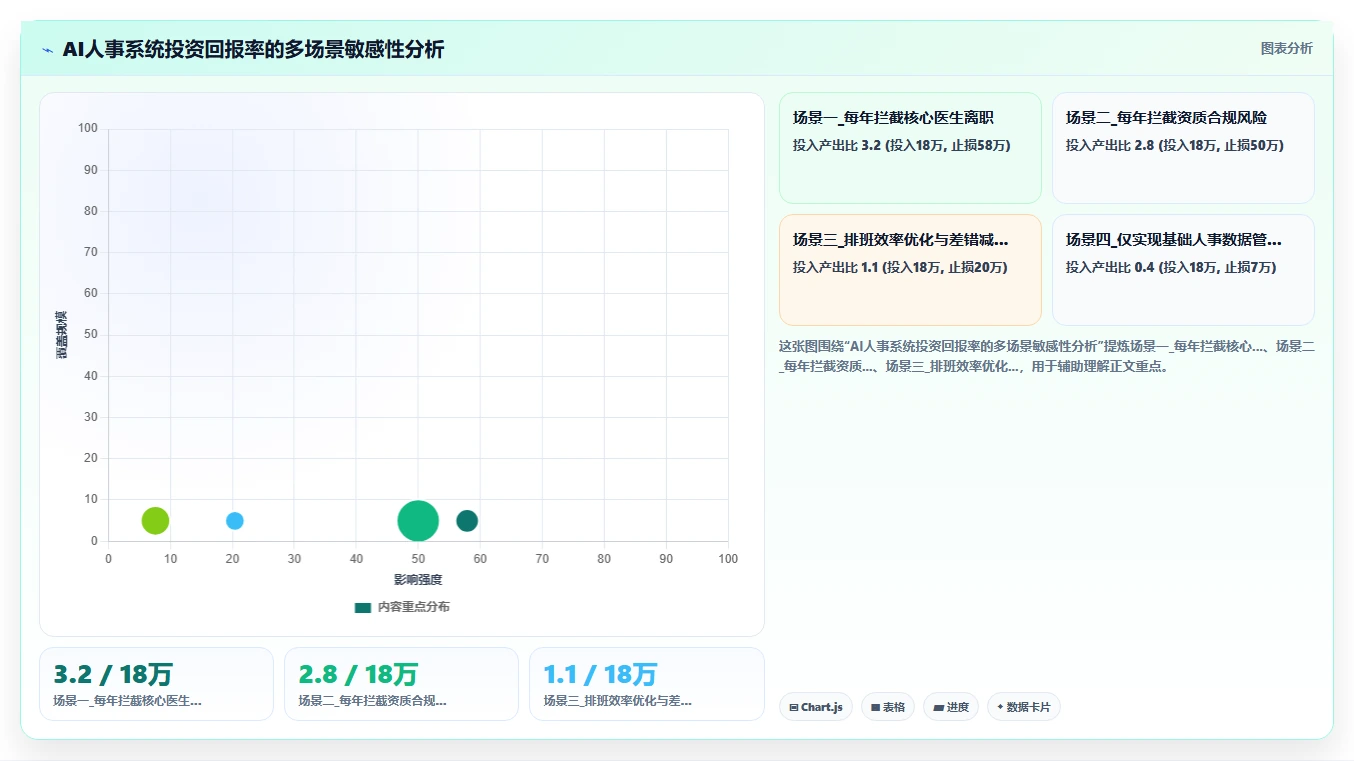This screenshot has width=1354, height=761.
Task: Click the heading AI人事系统投资回报率的多场景敏感性分析
Action: (253, 49)
